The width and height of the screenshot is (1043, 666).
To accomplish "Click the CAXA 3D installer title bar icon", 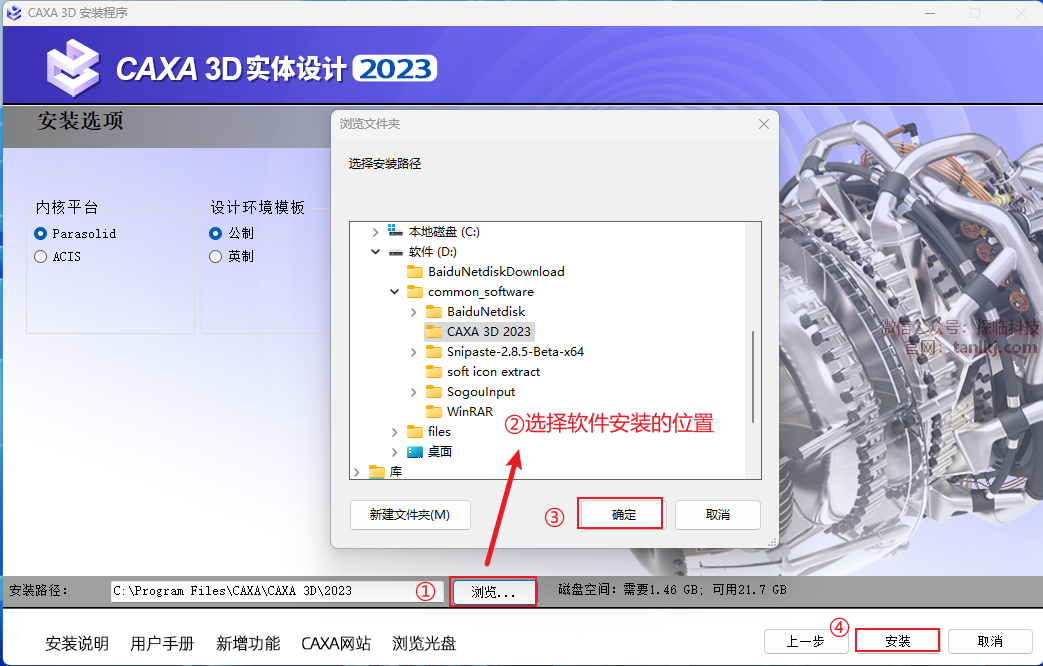I will tap(14, 13).
